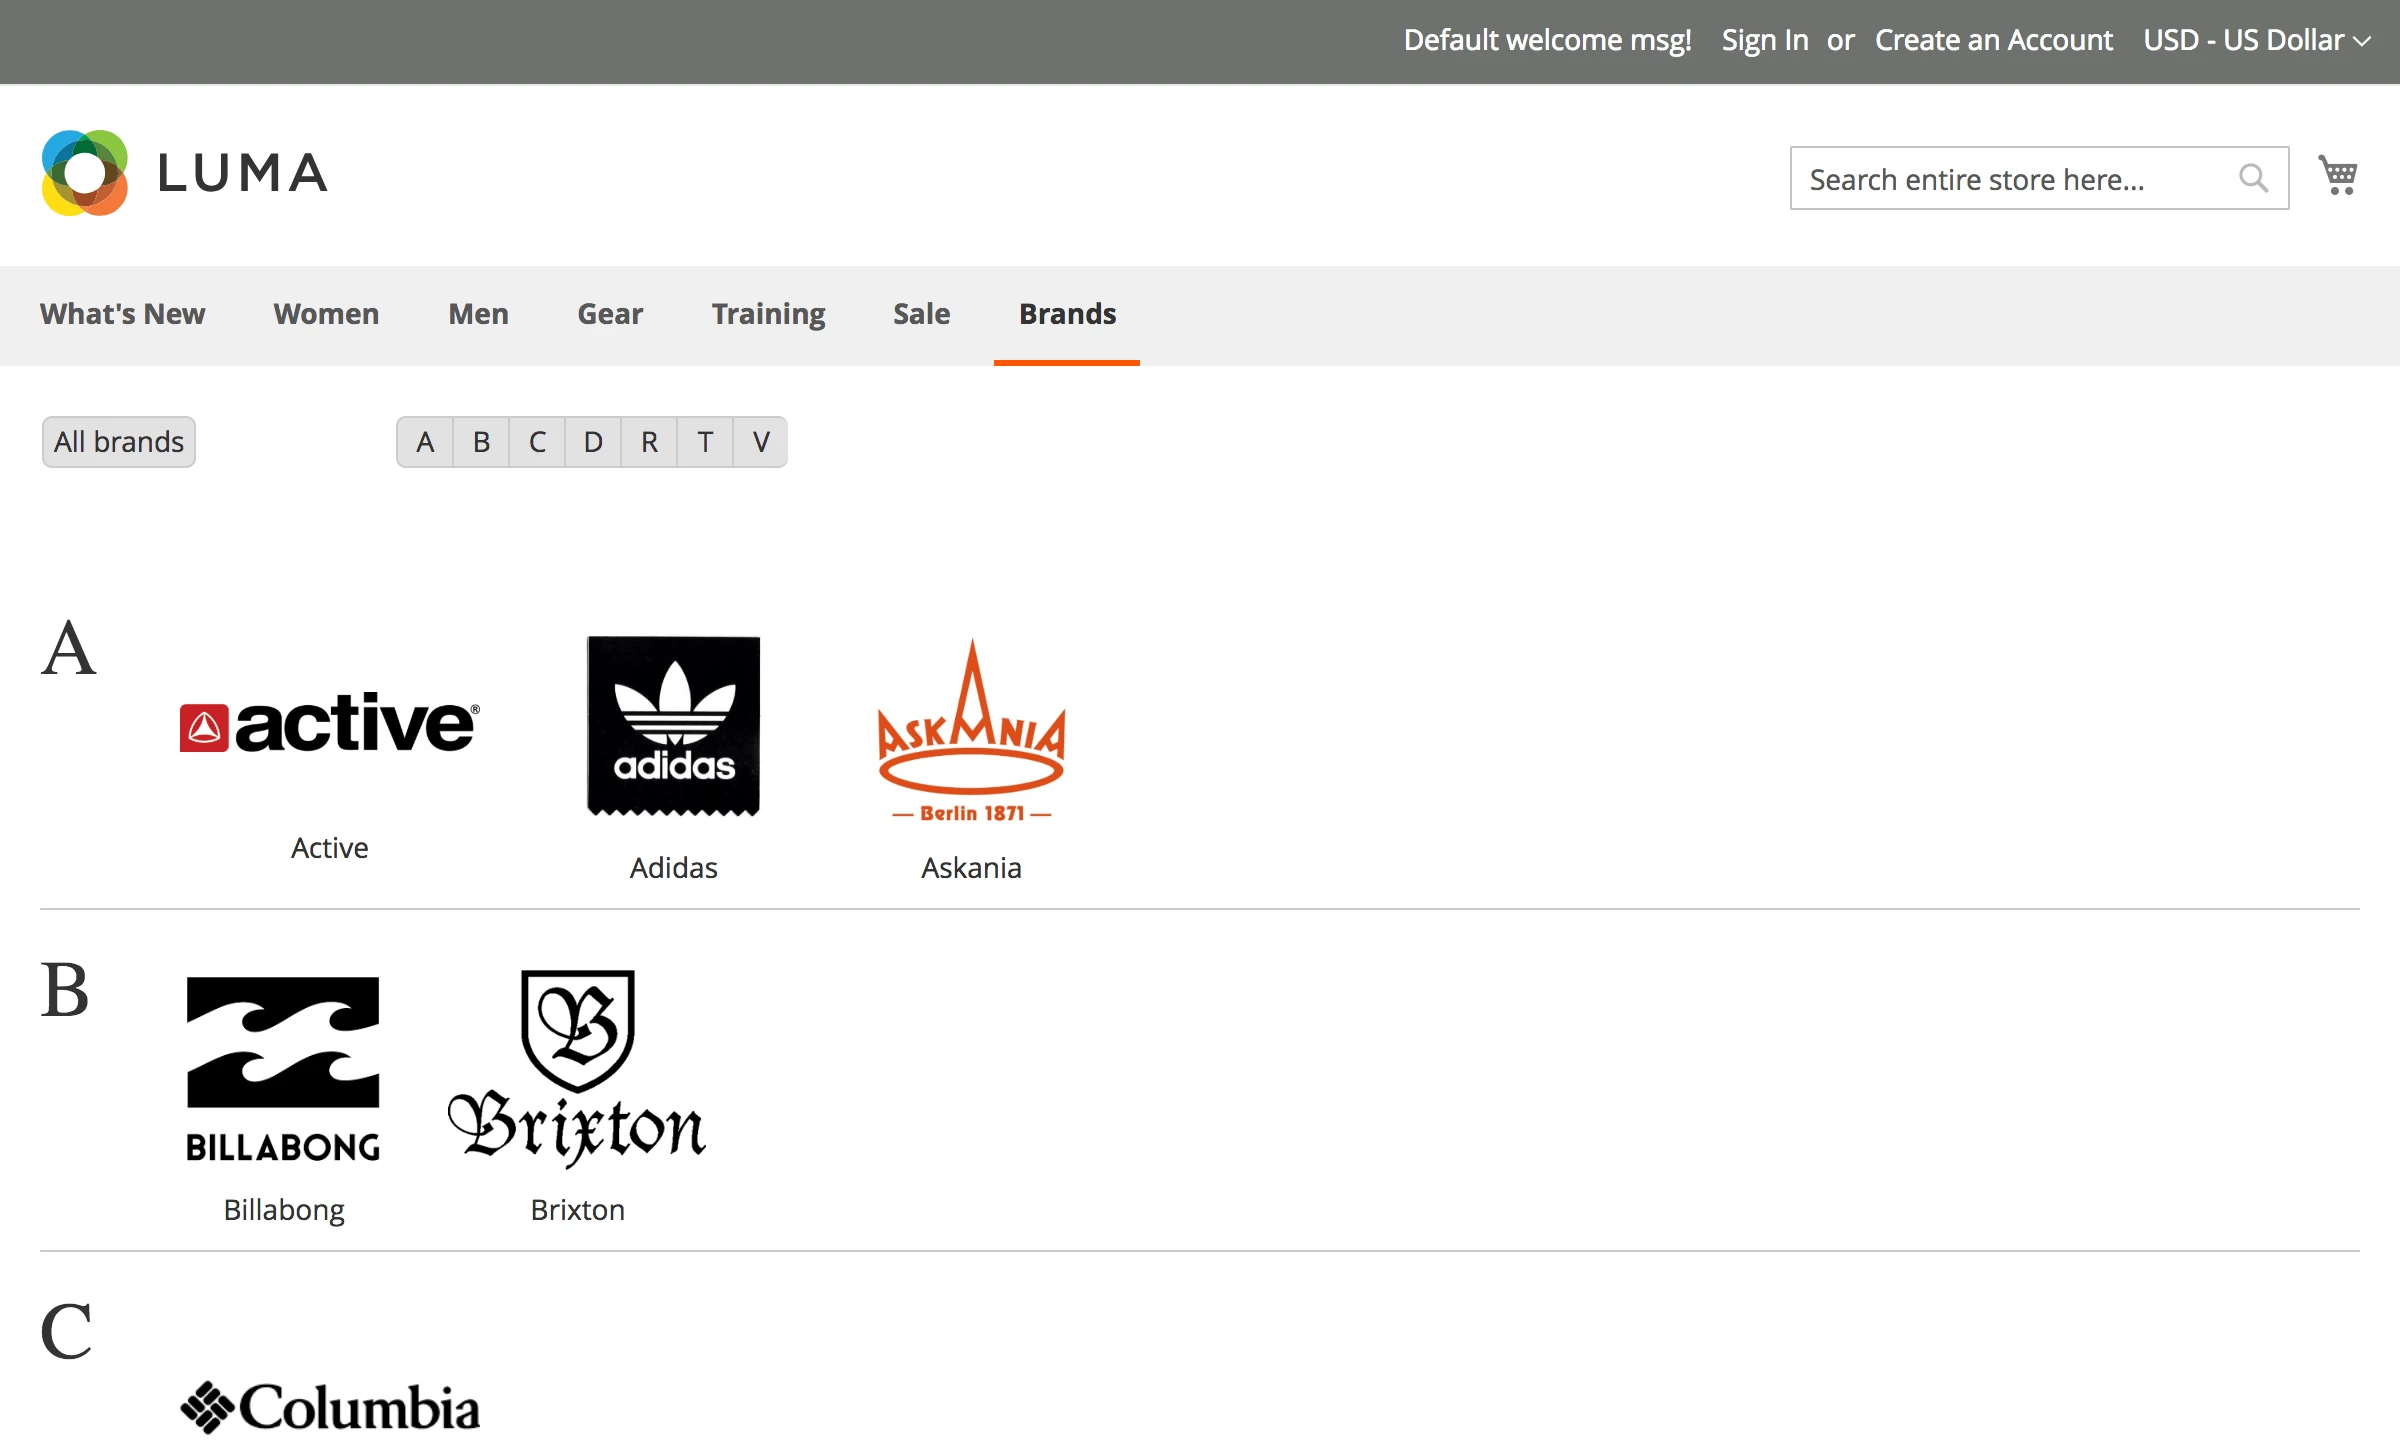Click the Create an Account link

[1993, 40]
